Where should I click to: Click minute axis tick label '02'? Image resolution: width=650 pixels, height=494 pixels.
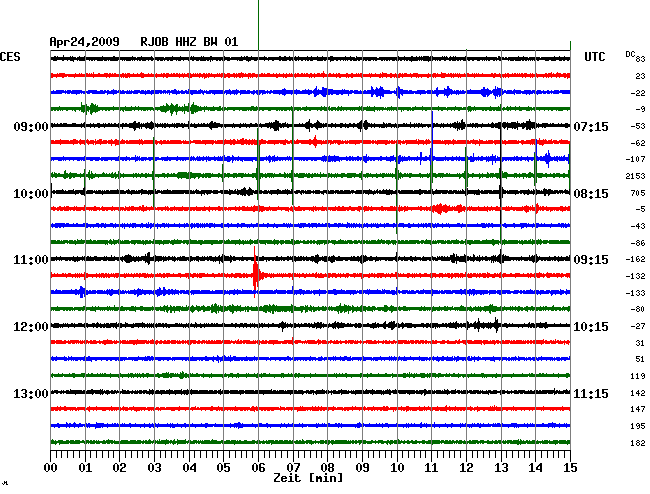(119, 468)
